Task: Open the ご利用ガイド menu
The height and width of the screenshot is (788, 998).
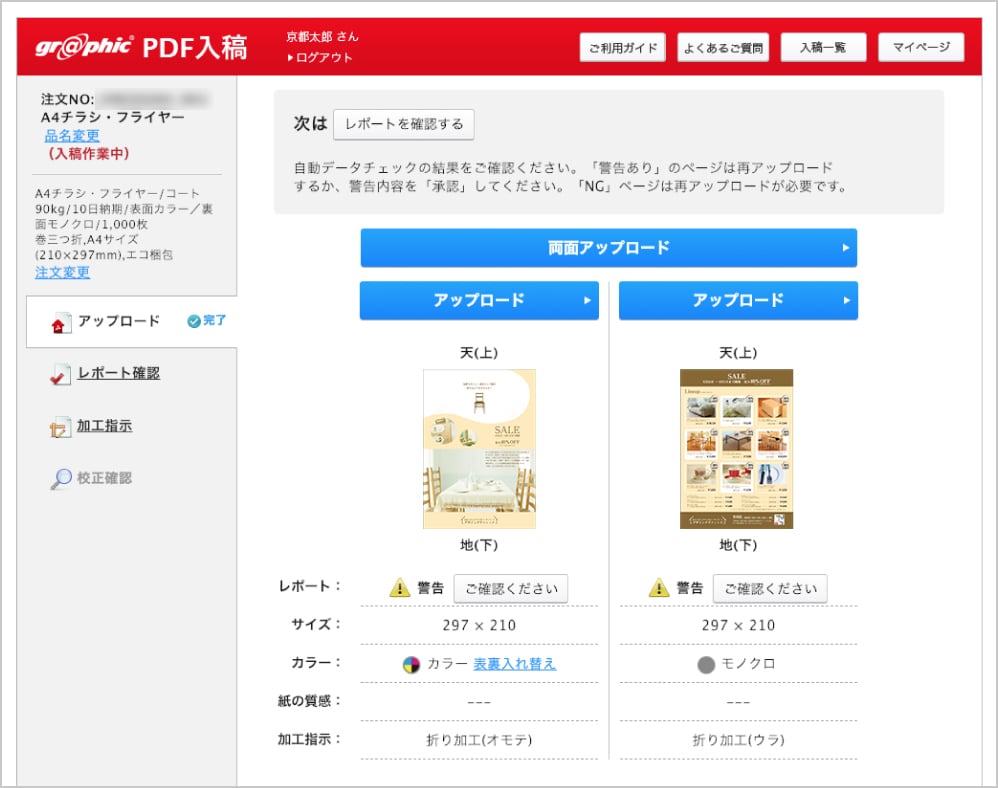Action: tap(622, 47)
